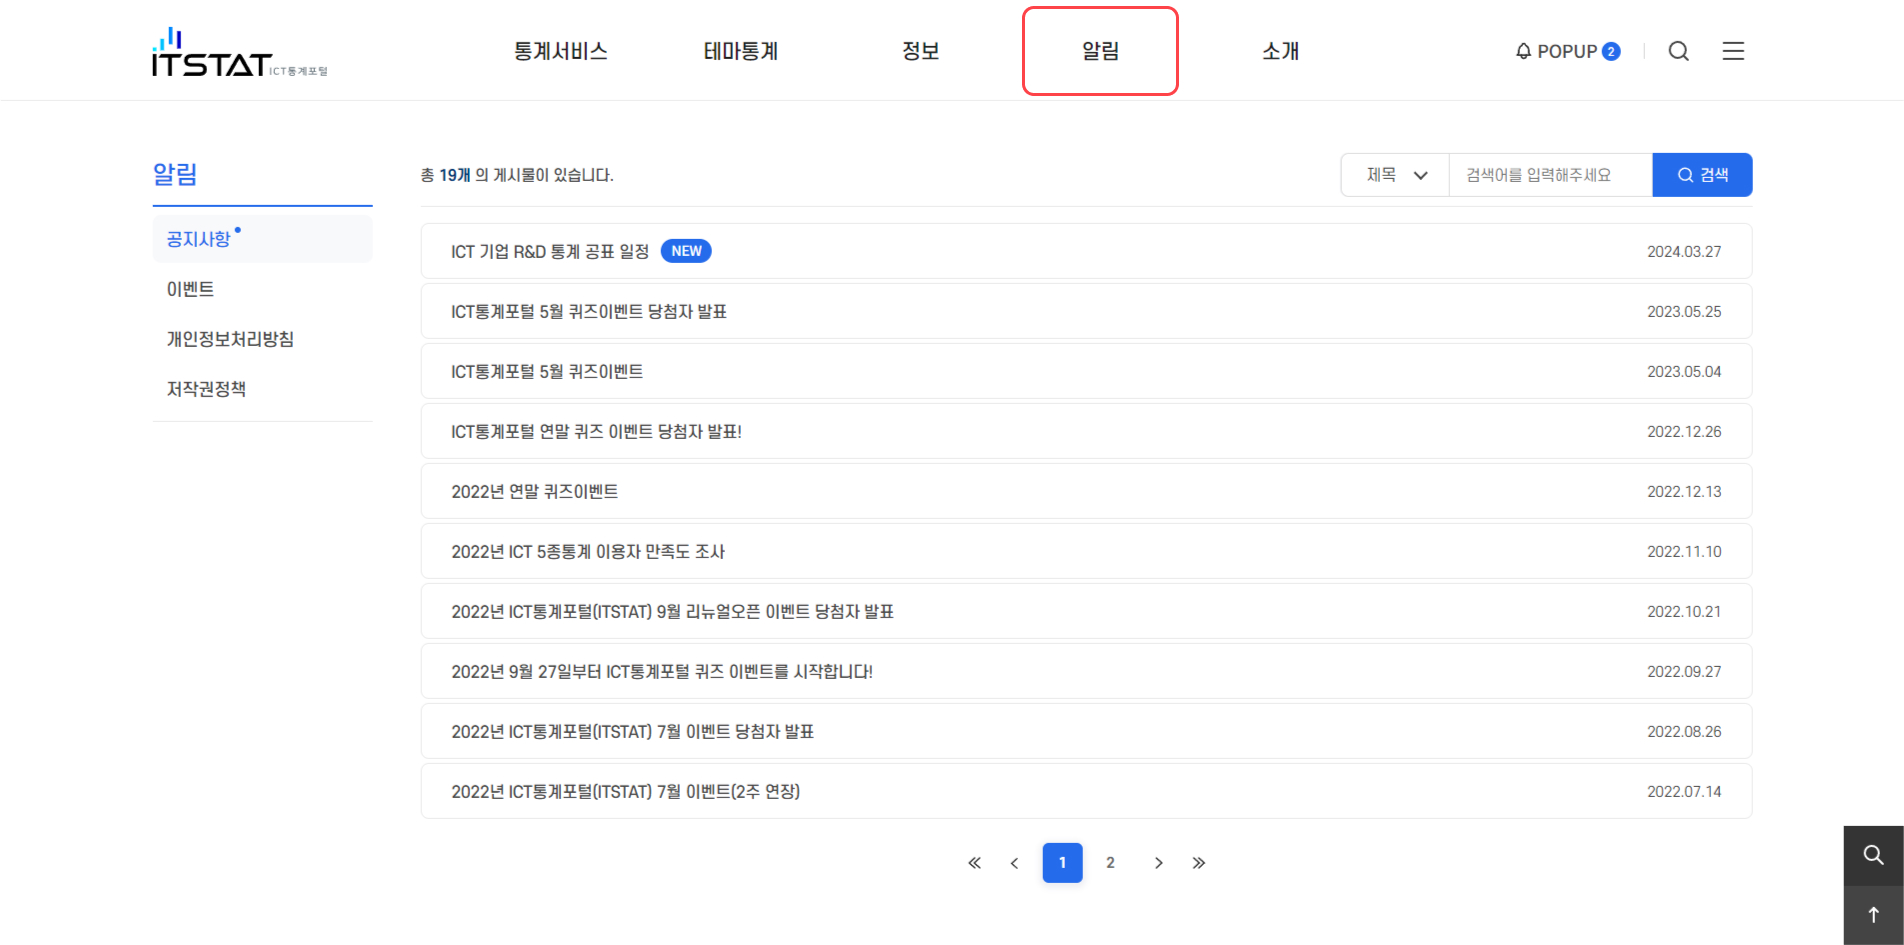
Task: Click the floating dark search button
Action: click(1874, 855)
